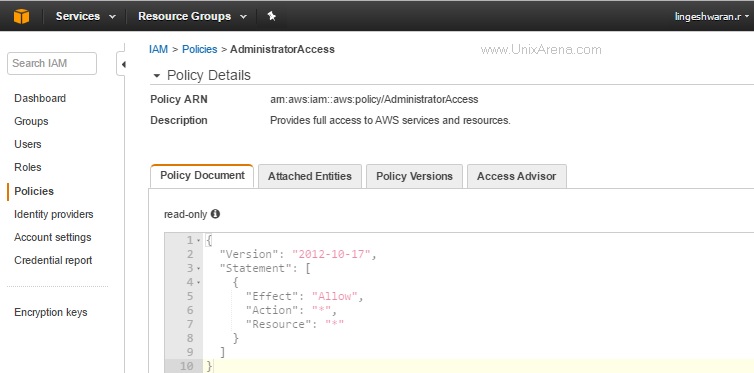The height and width of the screenshot is (373, 754).
Task: Fold the code block at line 1
Action: (199, 240)
